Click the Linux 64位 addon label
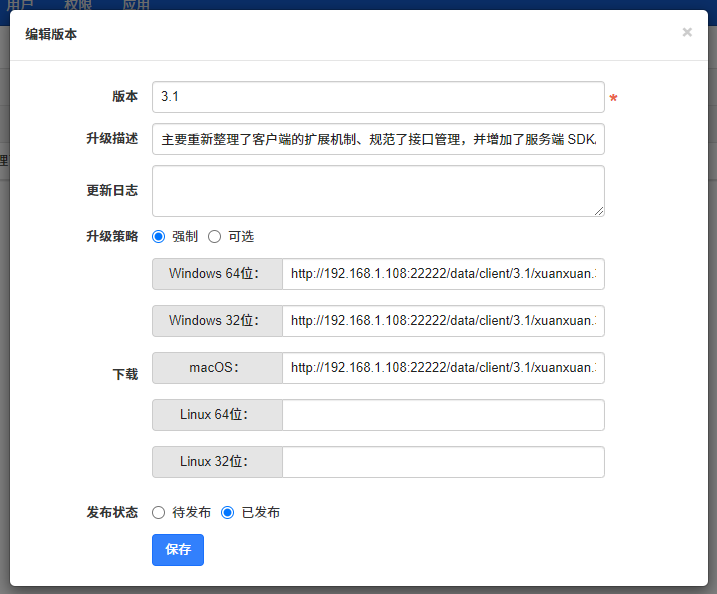 (217, 415)
